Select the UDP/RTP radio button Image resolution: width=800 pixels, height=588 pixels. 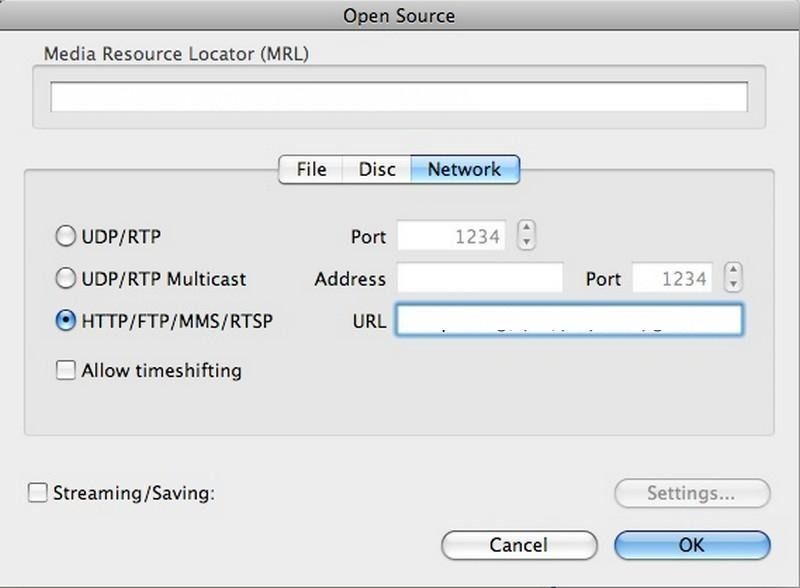[x=66, y=237]
